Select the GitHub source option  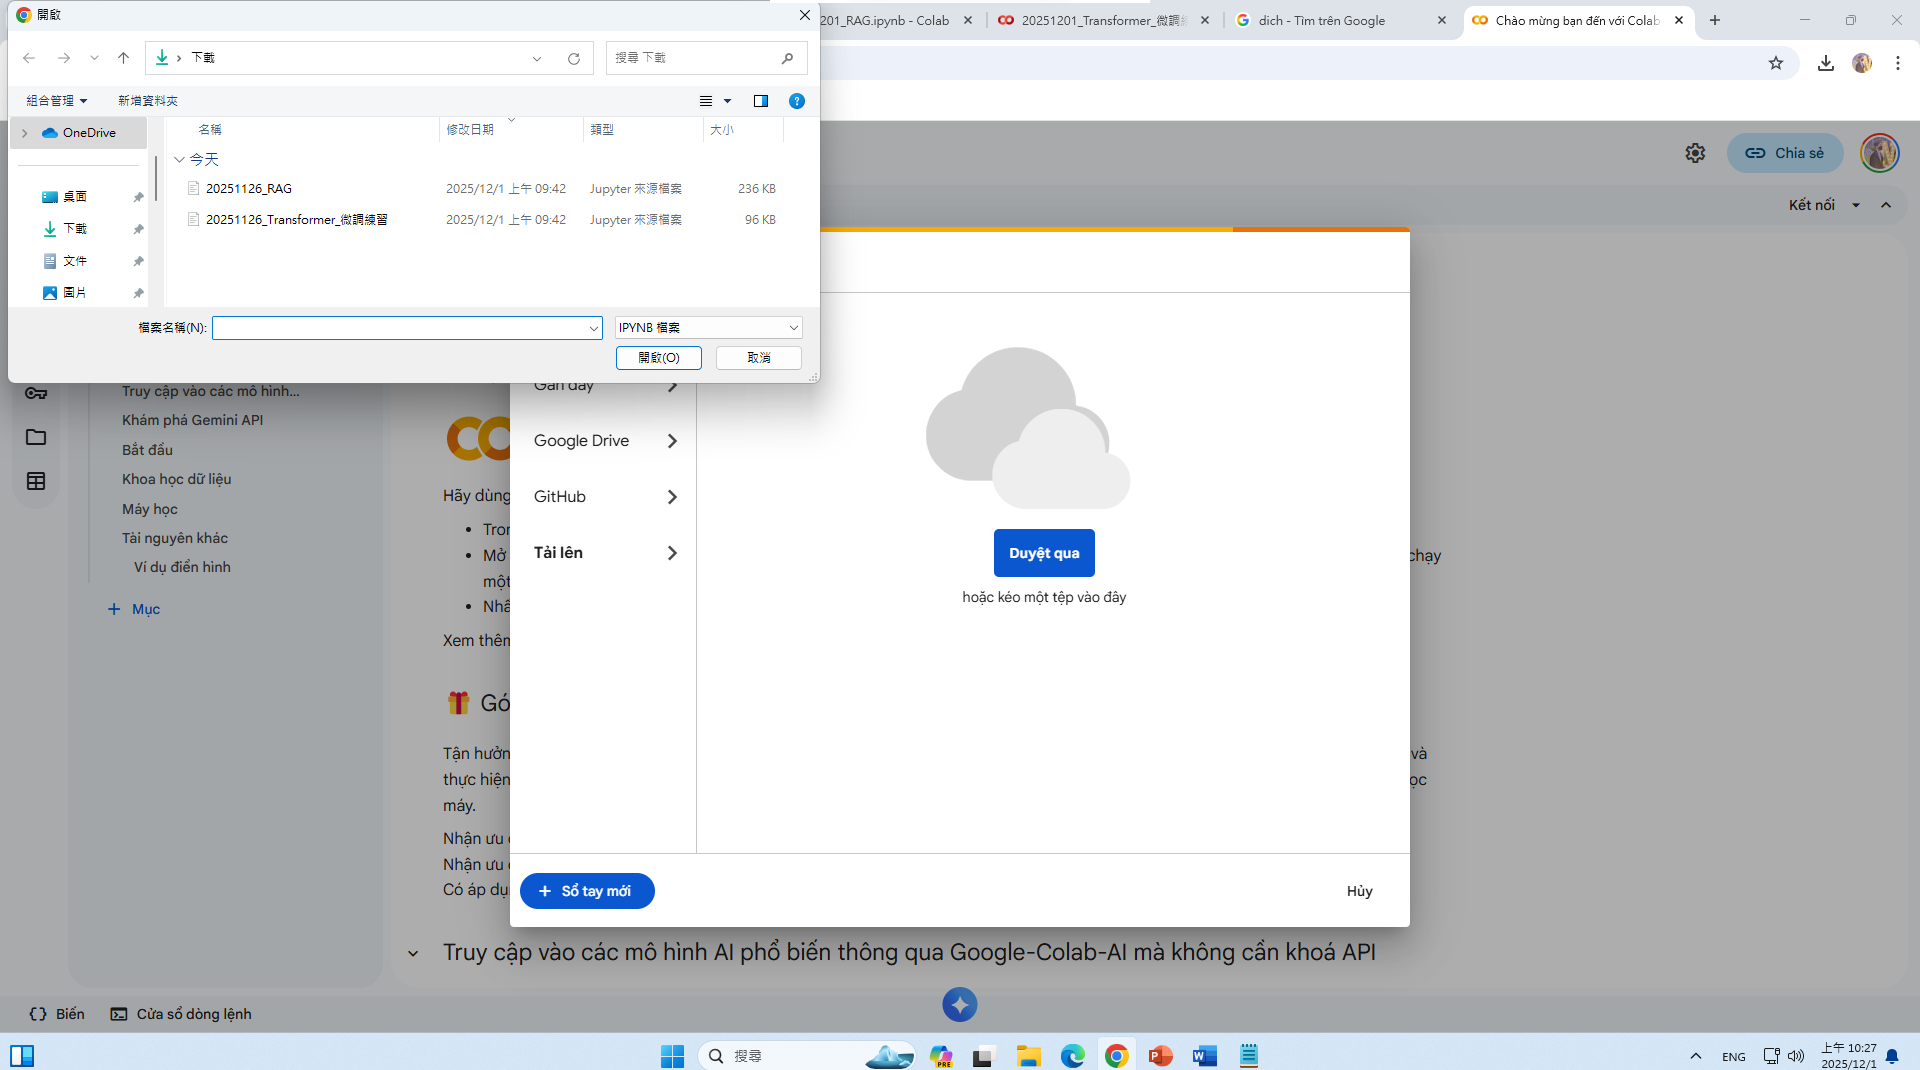coord(604,497)
